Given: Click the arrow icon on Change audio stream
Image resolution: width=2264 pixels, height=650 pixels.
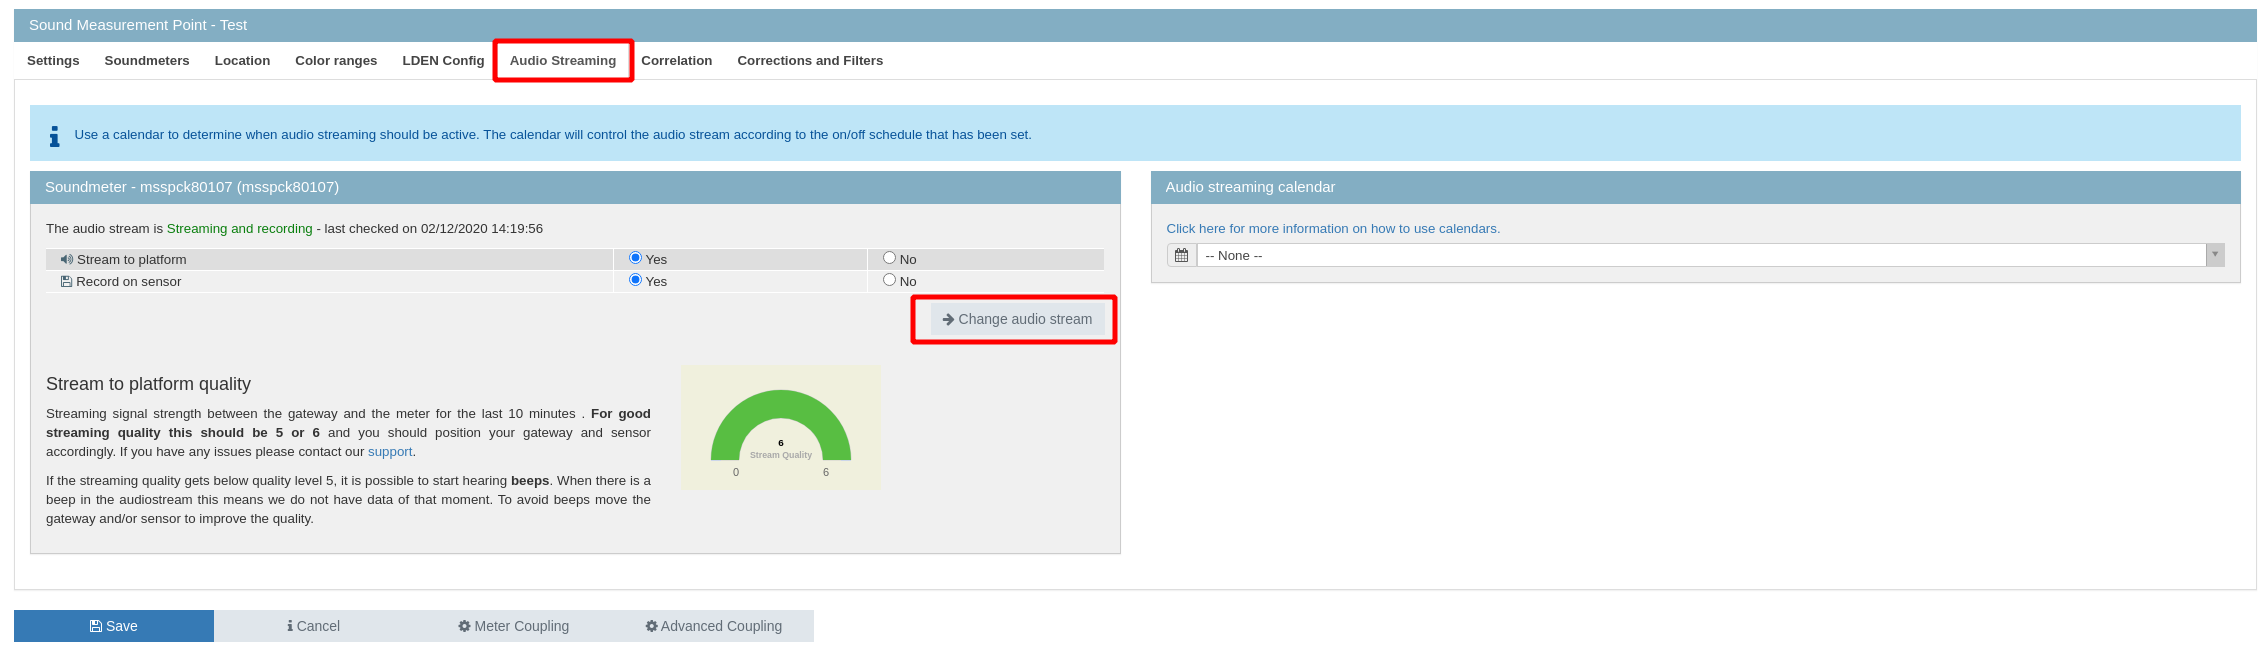Looking at the screenshot, I should tap(947, 319).
